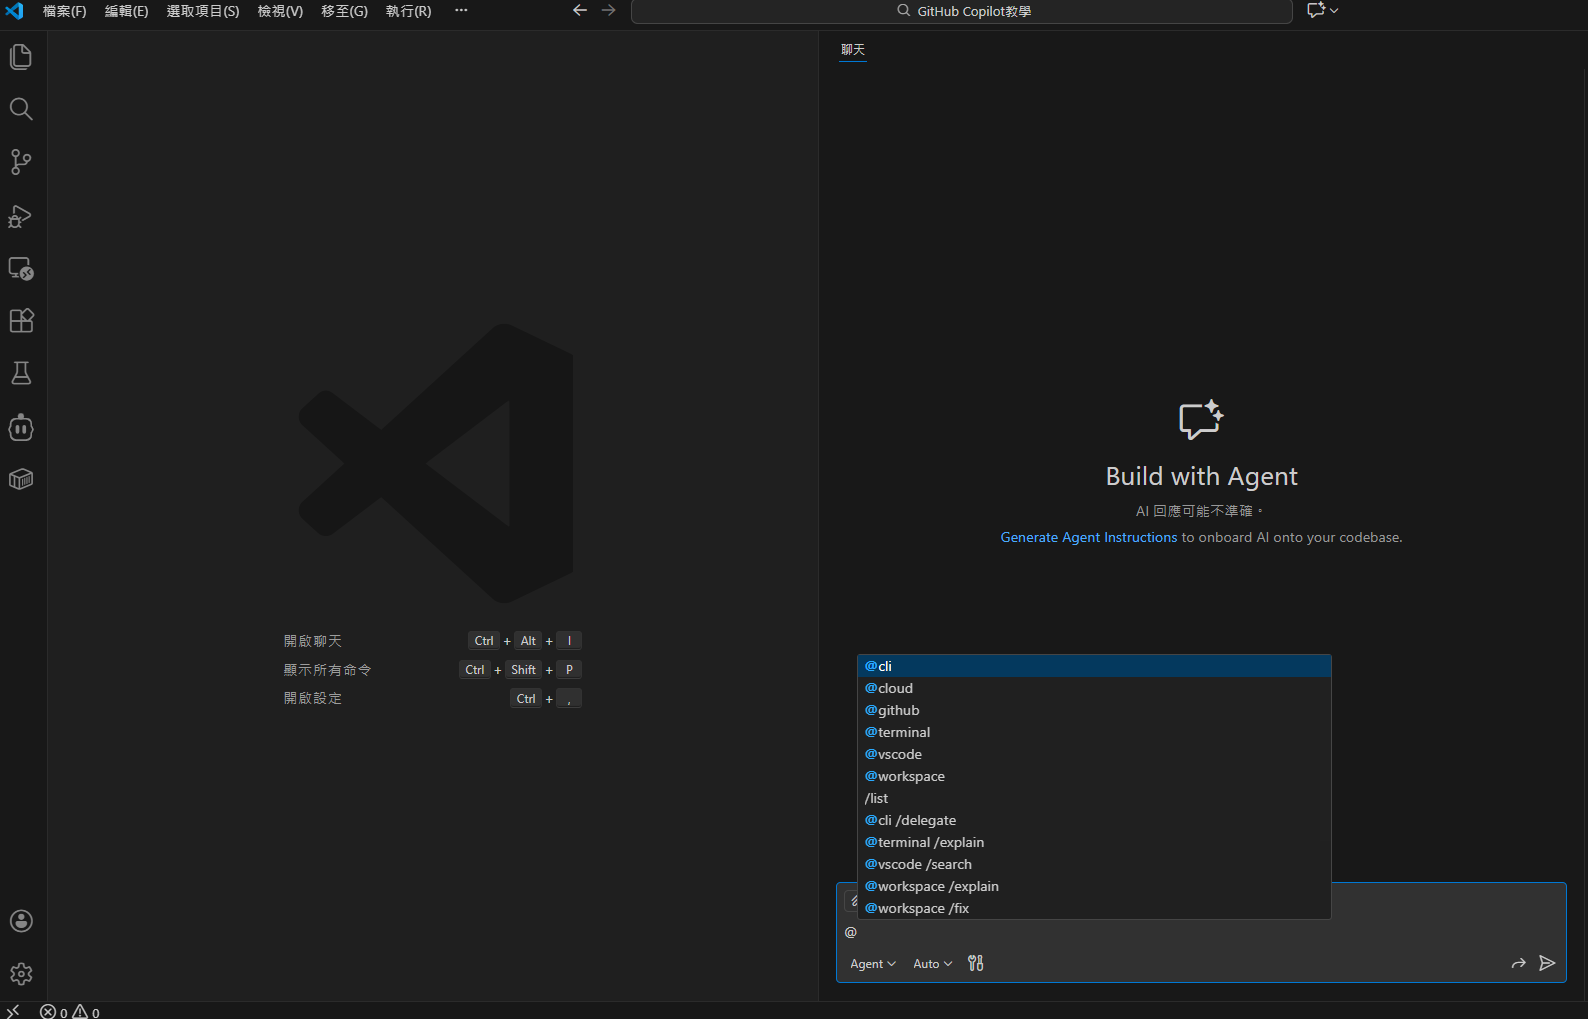This screenshot has width=1588, height=1019.
Task: Click the Accounts icon in activity bar
Action: point(21,921)
